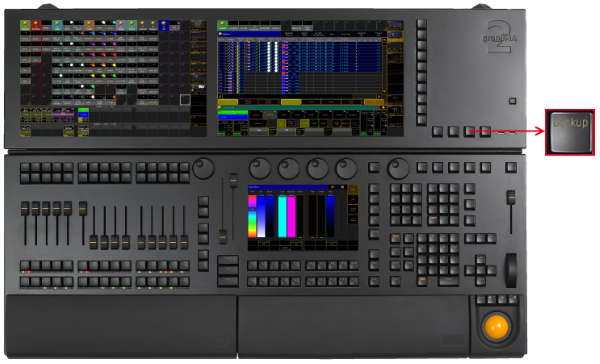Click the horizontal scrollbar below the fixture sheet

pos(299,96)
